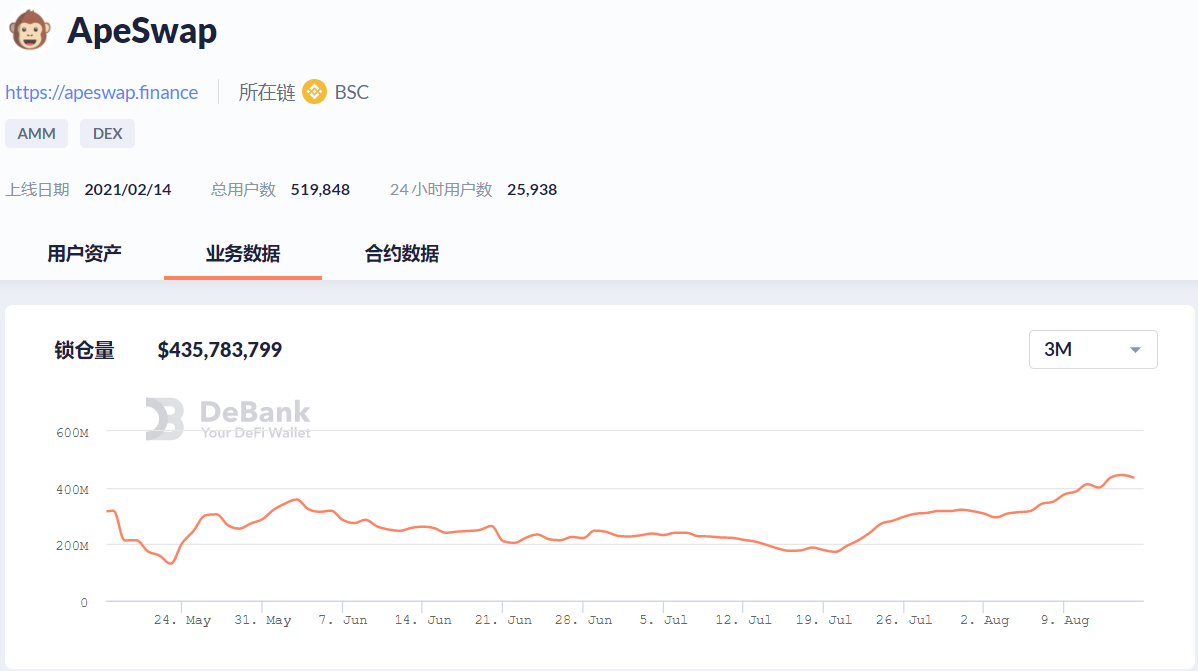Click the 26. Jul axis date
This screenshot has width=1198, height=671.
coord(903,620)
